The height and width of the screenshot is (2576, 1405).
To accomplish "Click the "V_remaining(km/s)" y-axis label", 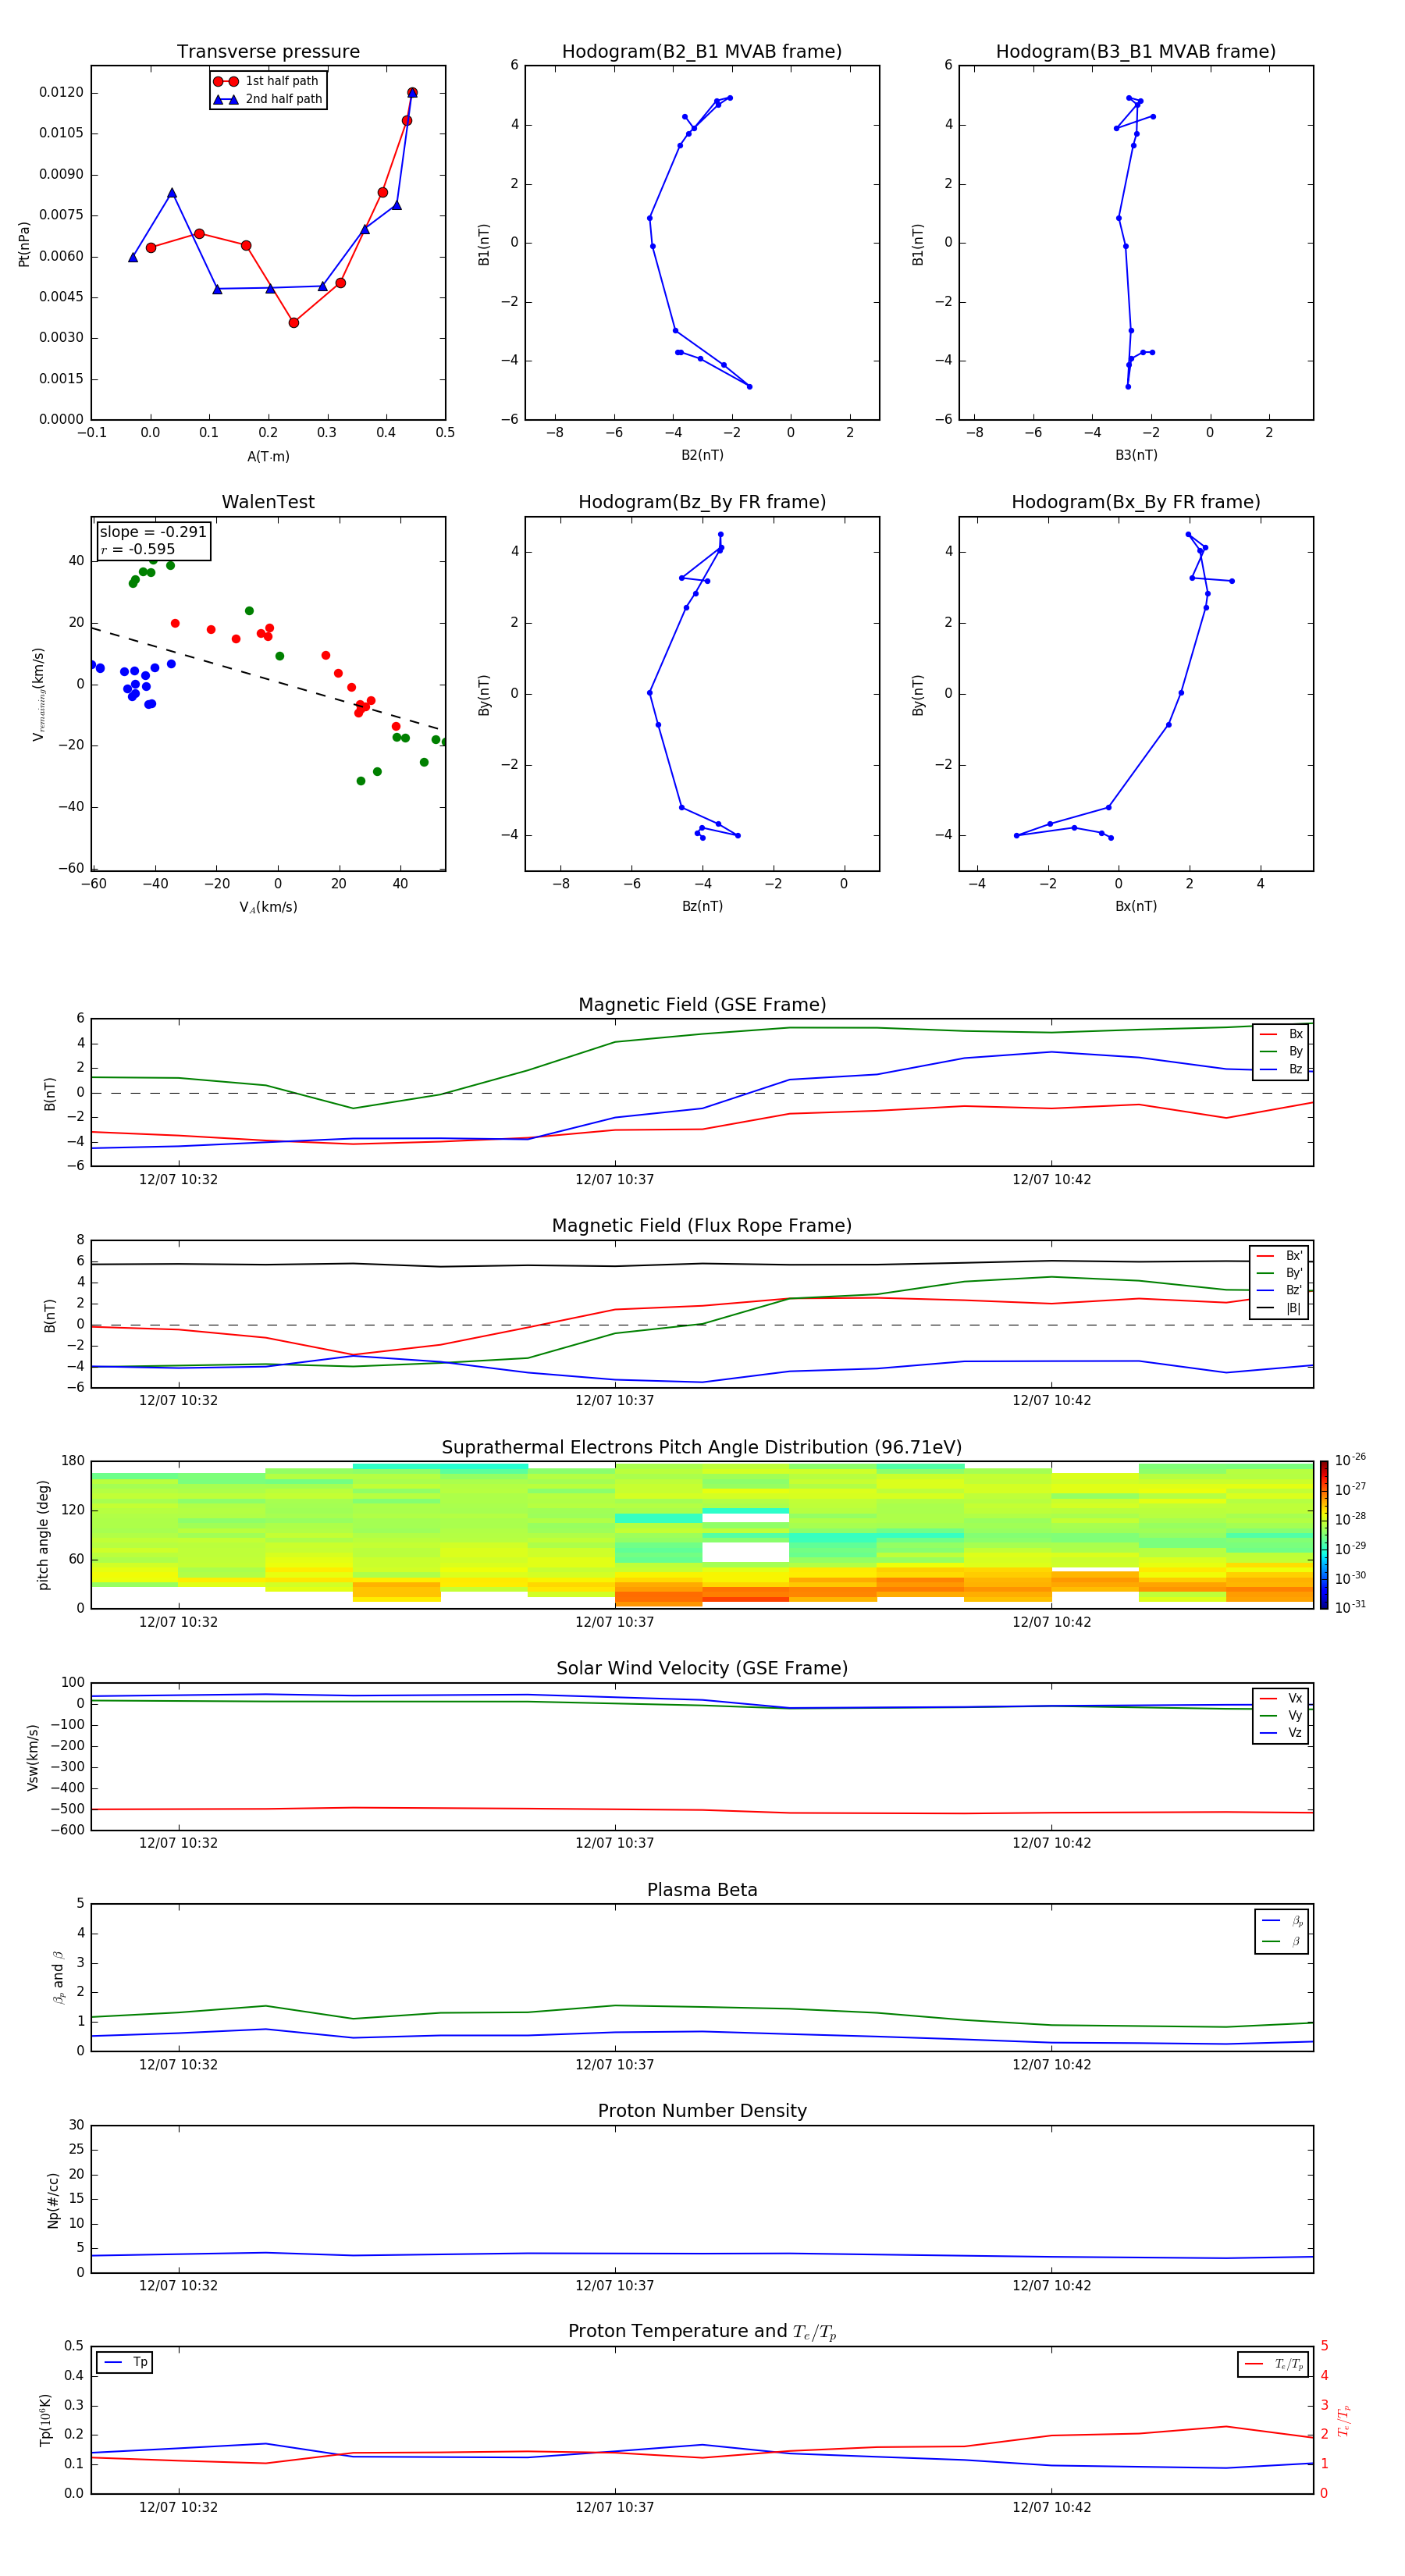I will [38, 694].
